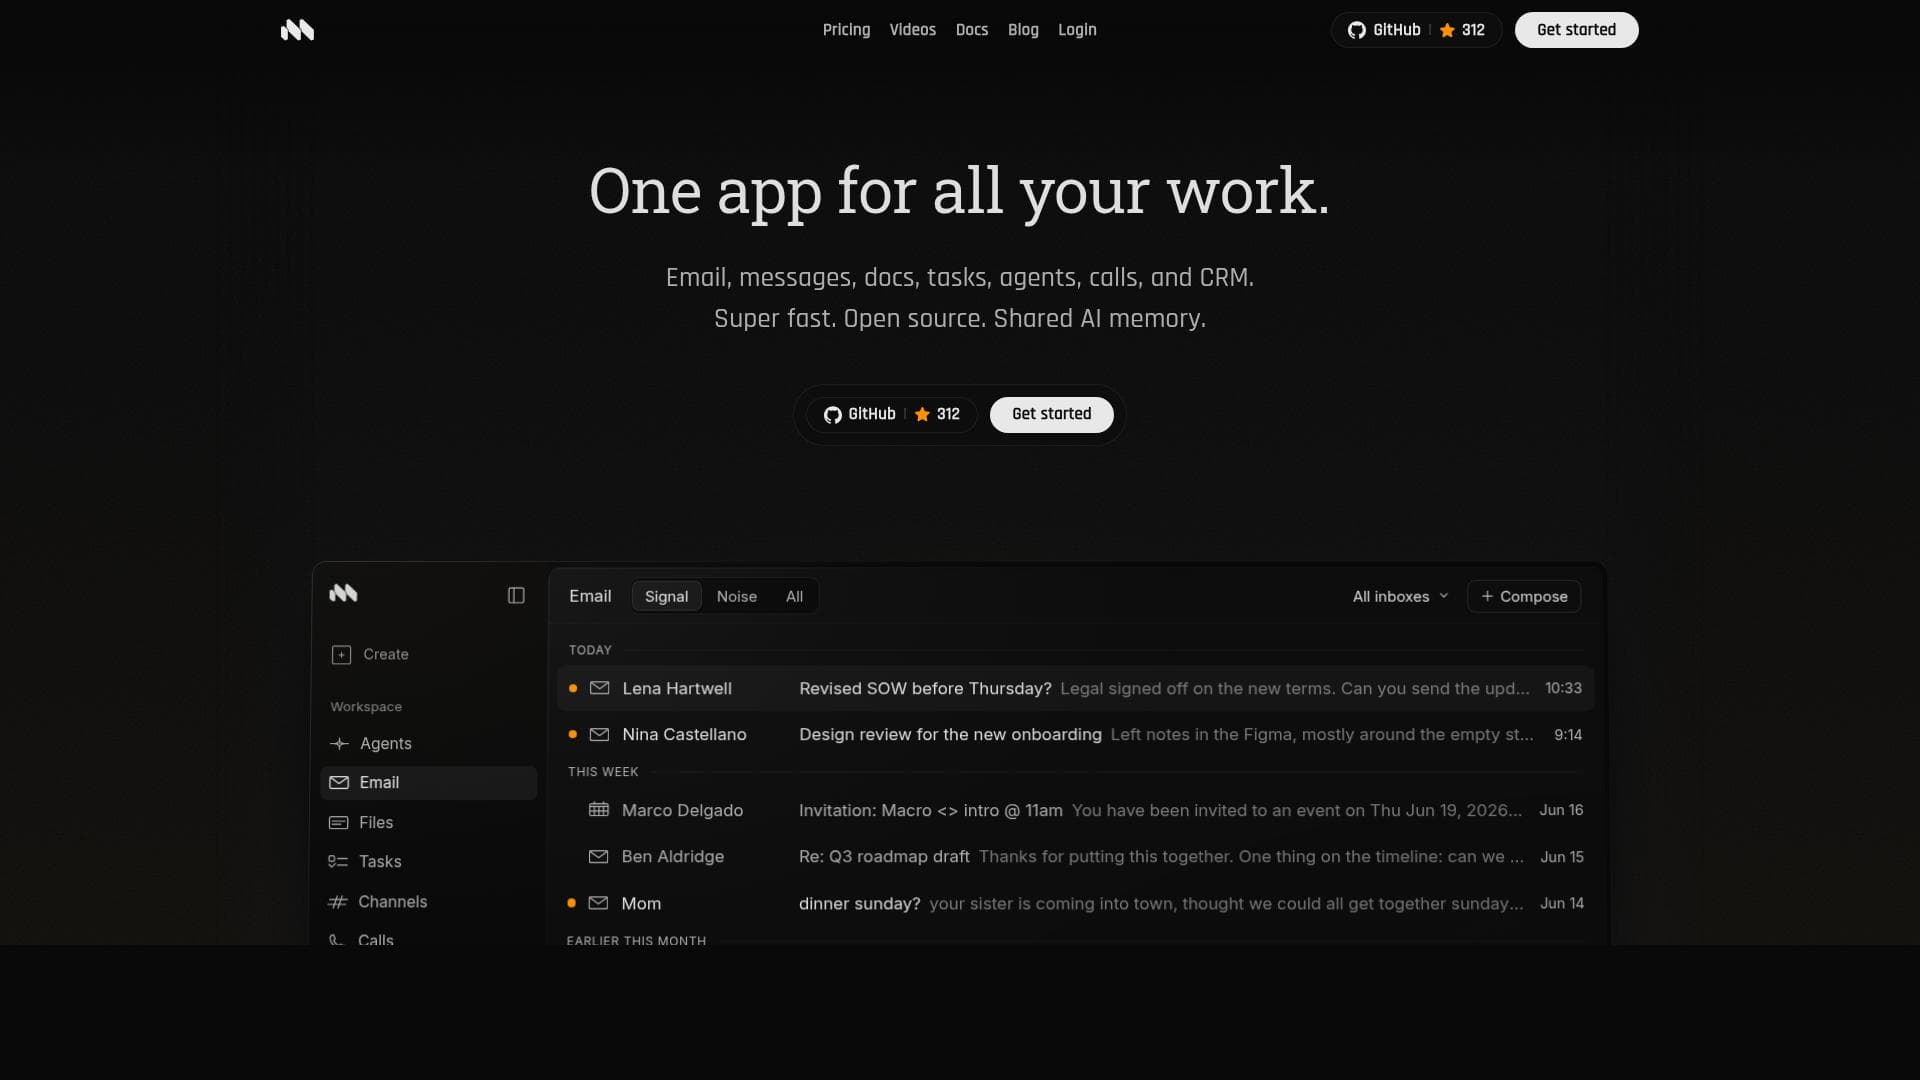Click sender name Nina Castellano
The height and width of the screenshot is (1080, 1920).
click(x=684, y=735)
